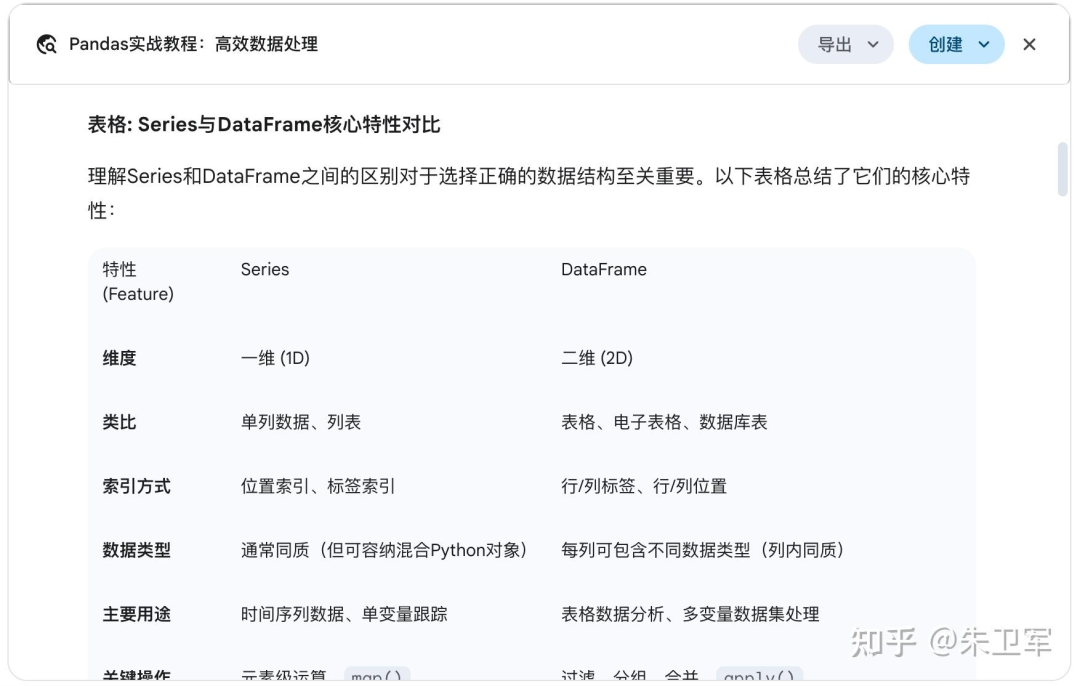This screenshot has height=686, width=1080.
Task: Click the Series column header
Action: click(264, 269)
